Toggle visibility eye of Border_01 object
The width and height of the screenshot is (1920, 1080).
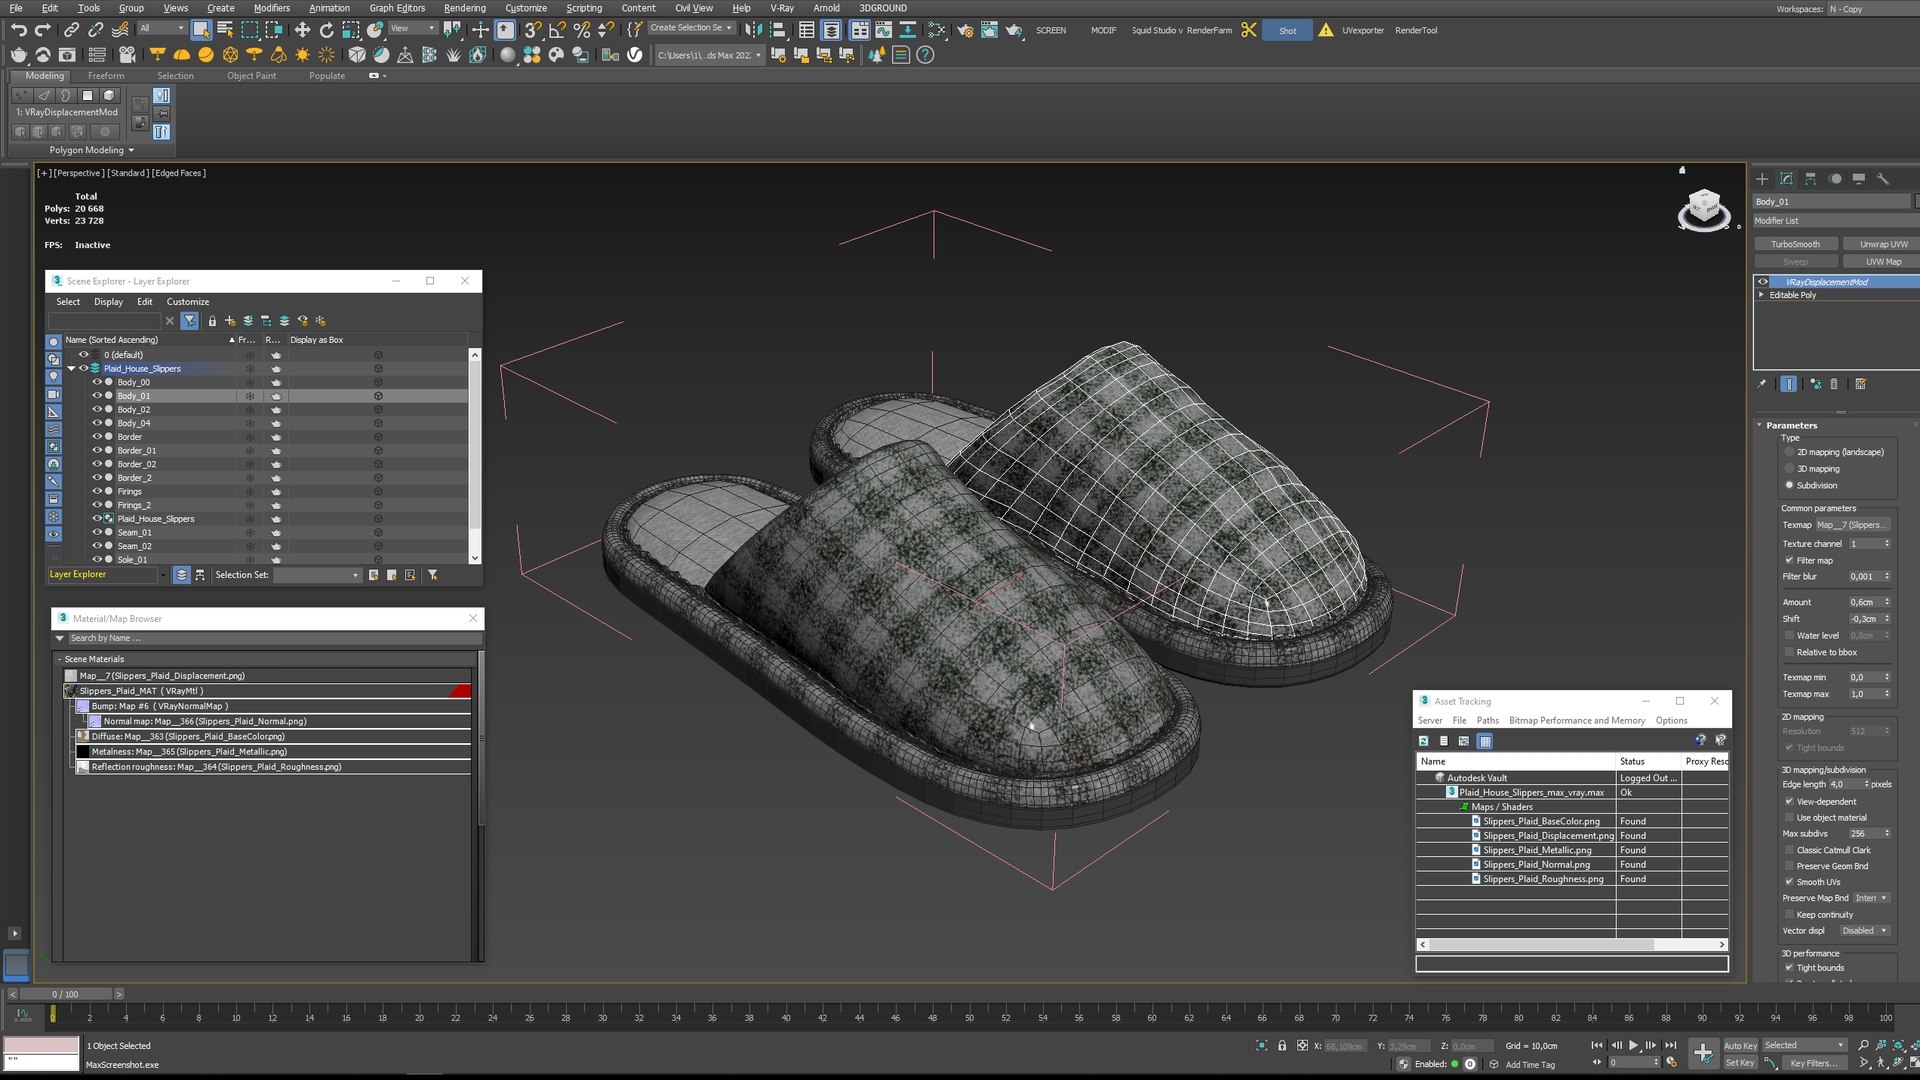pos(97,450)
